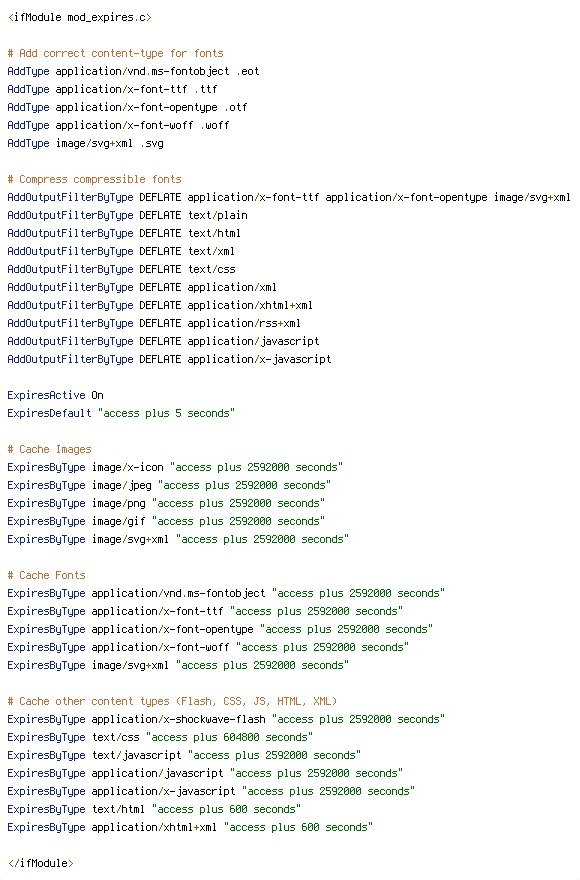Click the ExpiresActive On directive
This screenshot has width=580, height=880.
55,395
